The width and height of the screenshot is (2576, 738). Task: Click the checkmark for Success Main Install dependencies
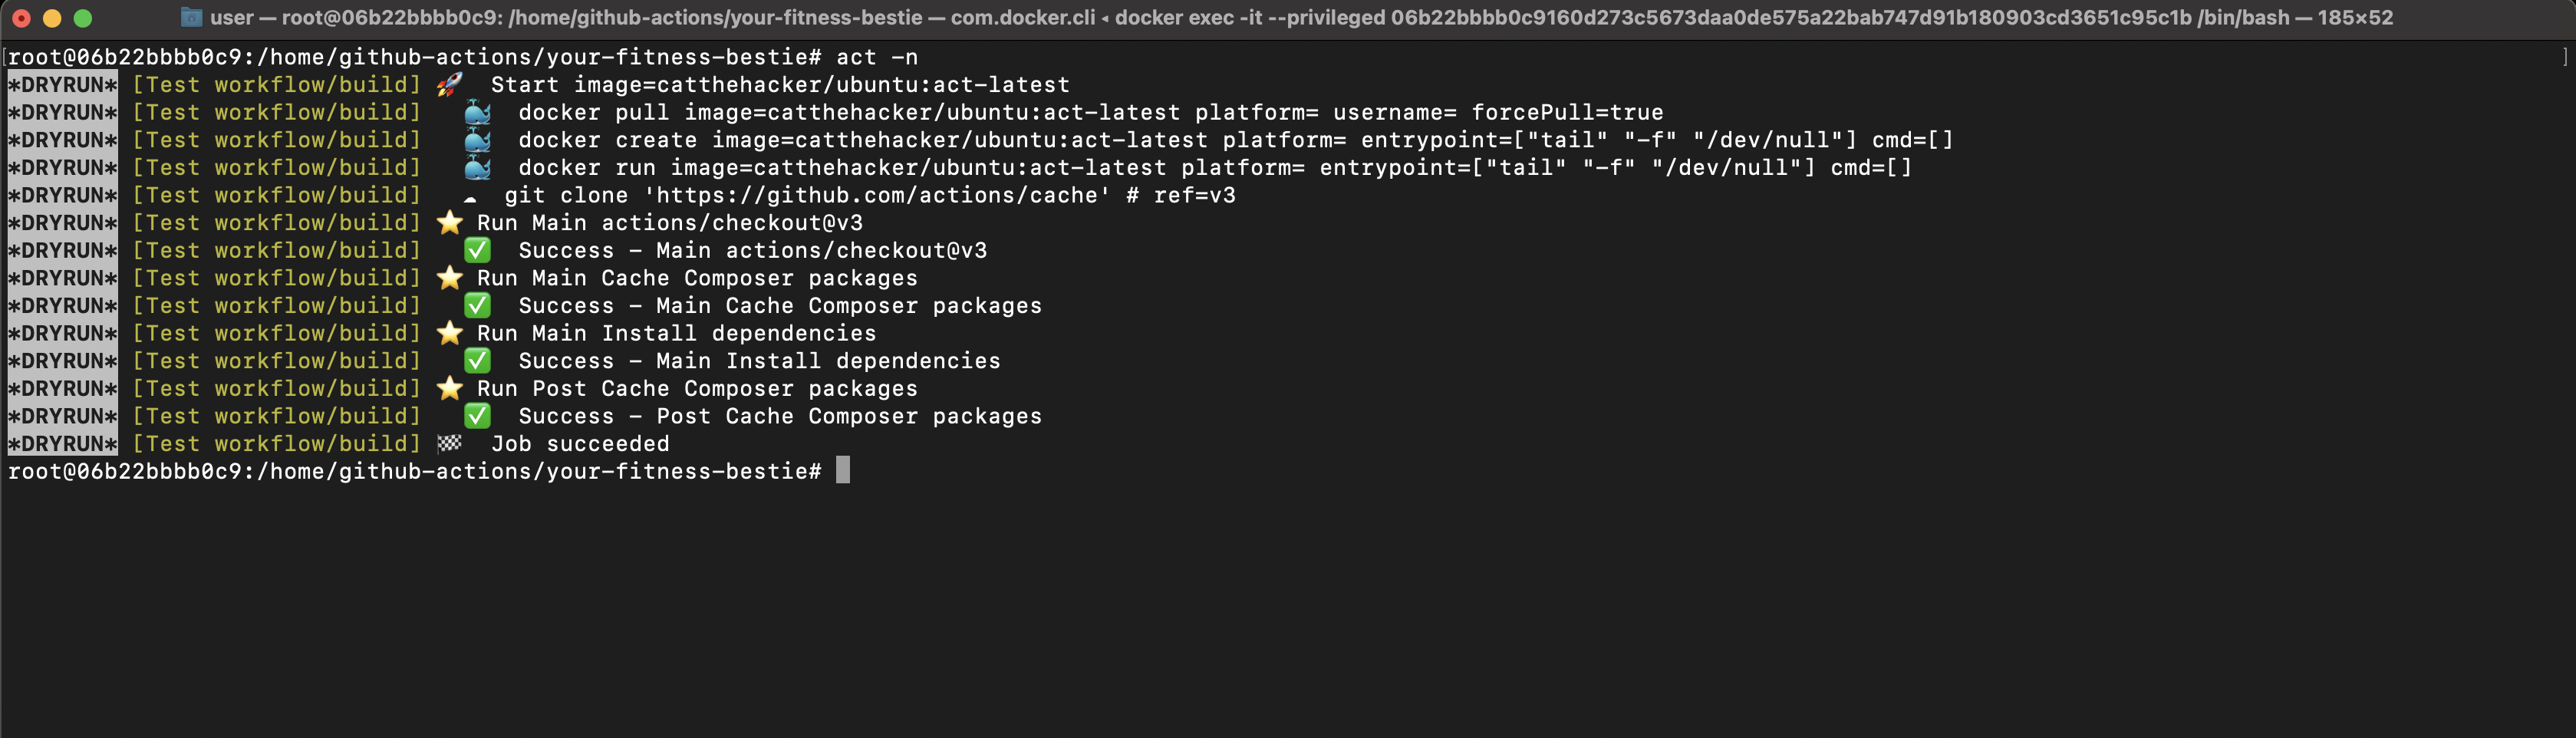point(477,361)
